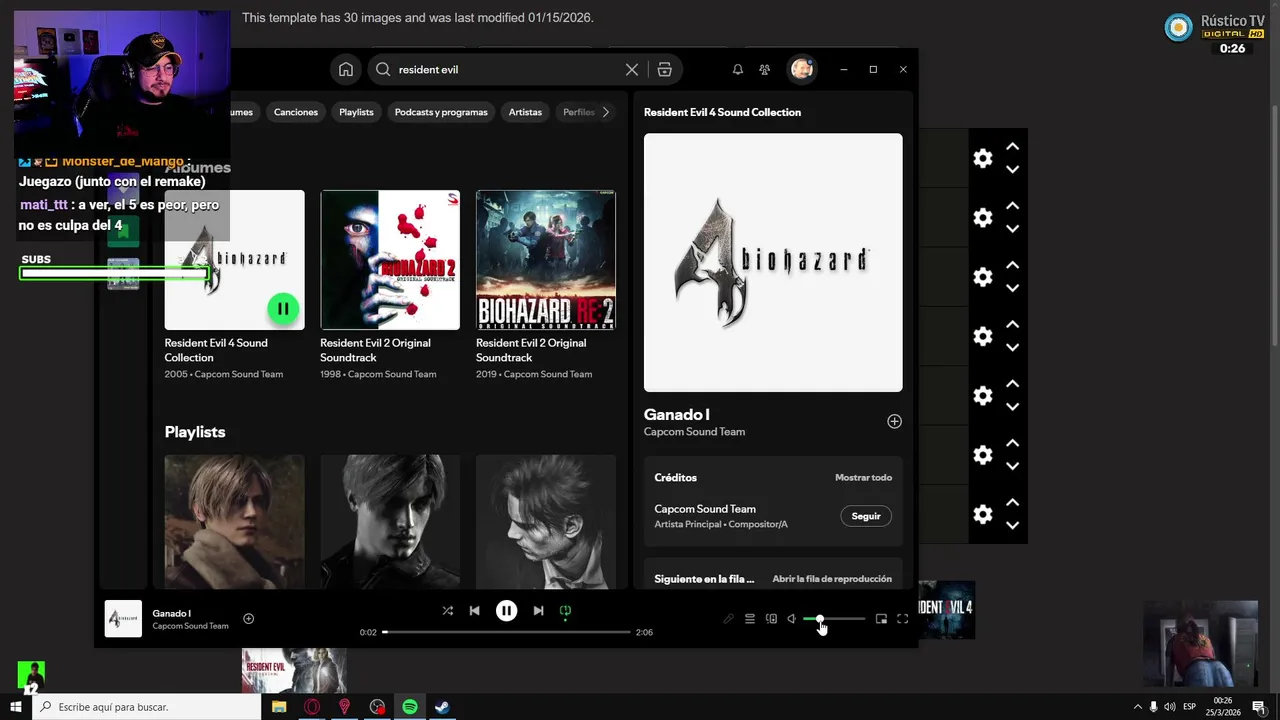Open the Biohazard 2 red splatter cover
This screenshot has width=1280, height=720.
coord(390,260)
